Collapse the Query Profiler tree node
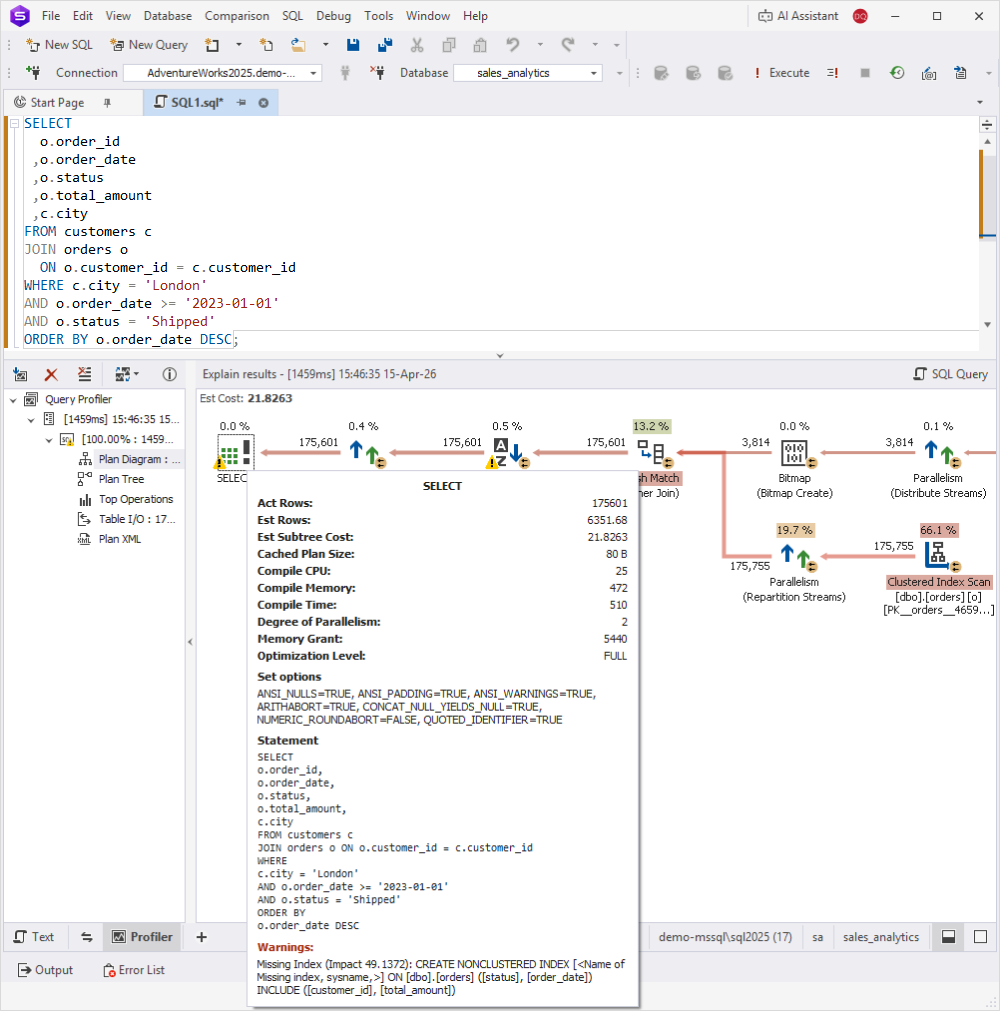 coord(13,400)
